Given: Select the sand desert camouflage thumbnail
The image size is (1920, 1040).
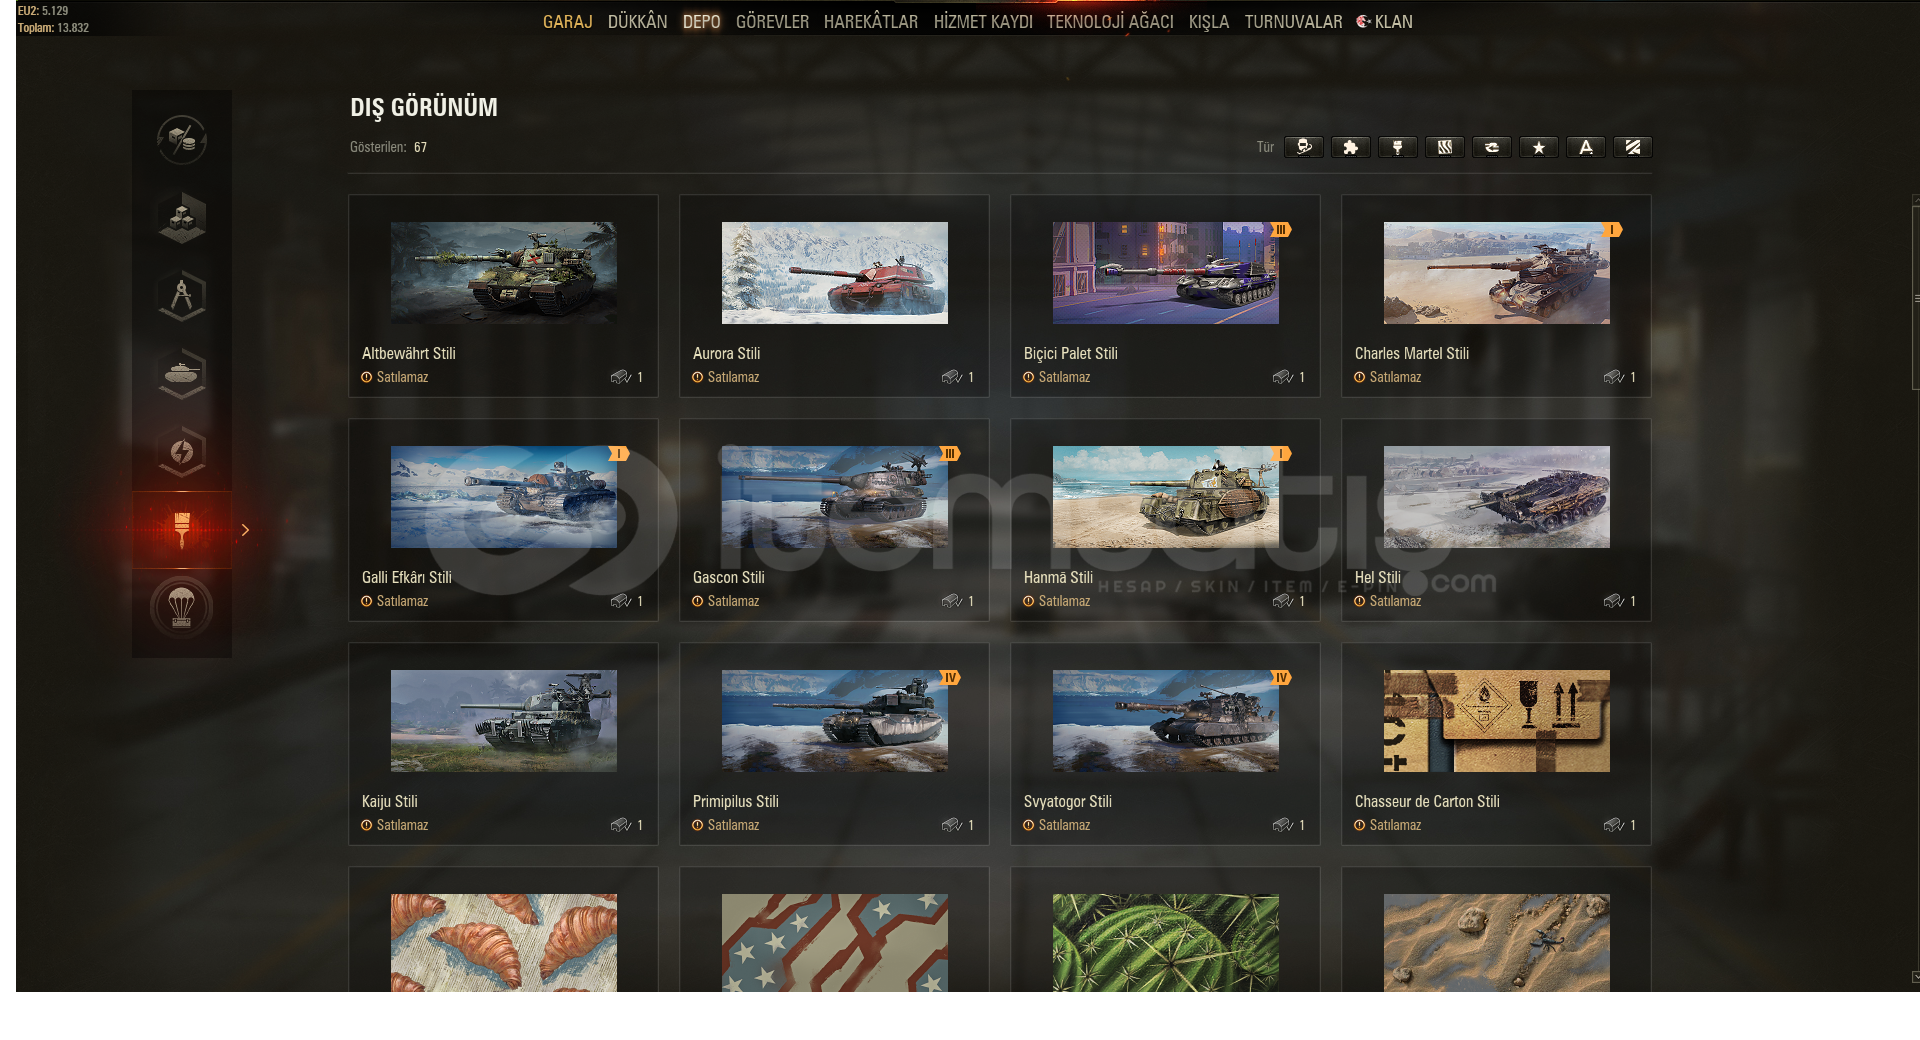Looking at the screenshot, I should 1497,943.
